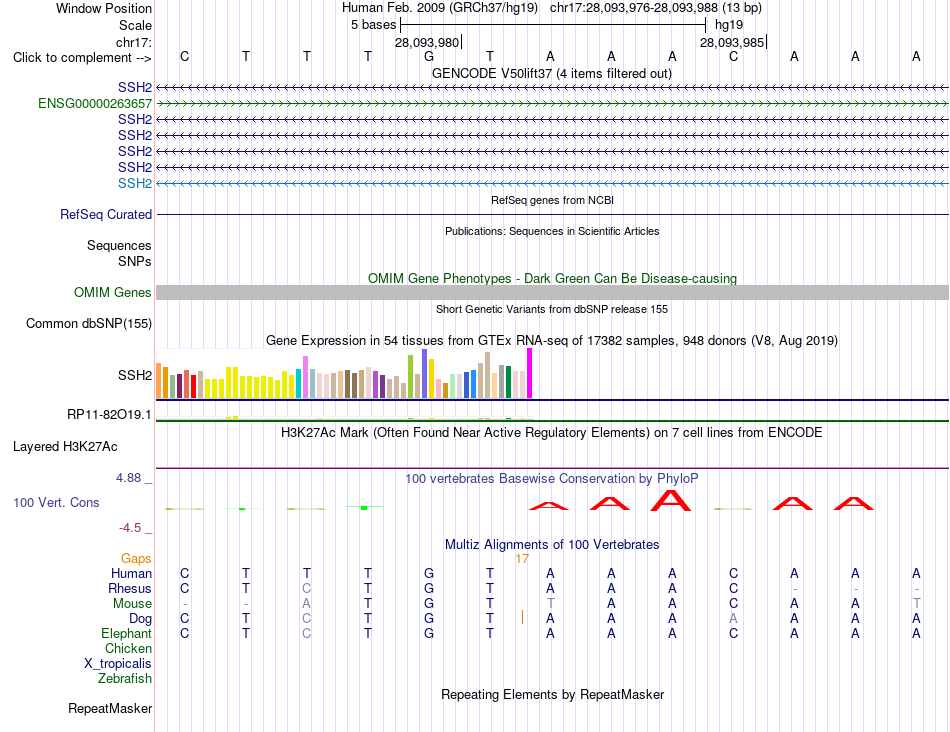Image resolution: width=950 pixels, height=732 pixels.
Task: Select the green ENSG00000263657 gene label
Action: (x=95, y=104)
